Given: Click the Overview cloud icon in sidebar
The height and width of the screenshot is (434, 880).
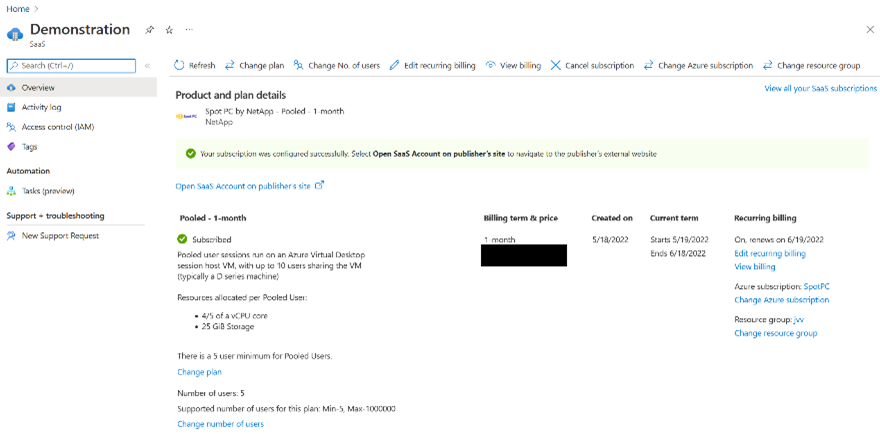Looking at the screenshot, I should 11,88.
